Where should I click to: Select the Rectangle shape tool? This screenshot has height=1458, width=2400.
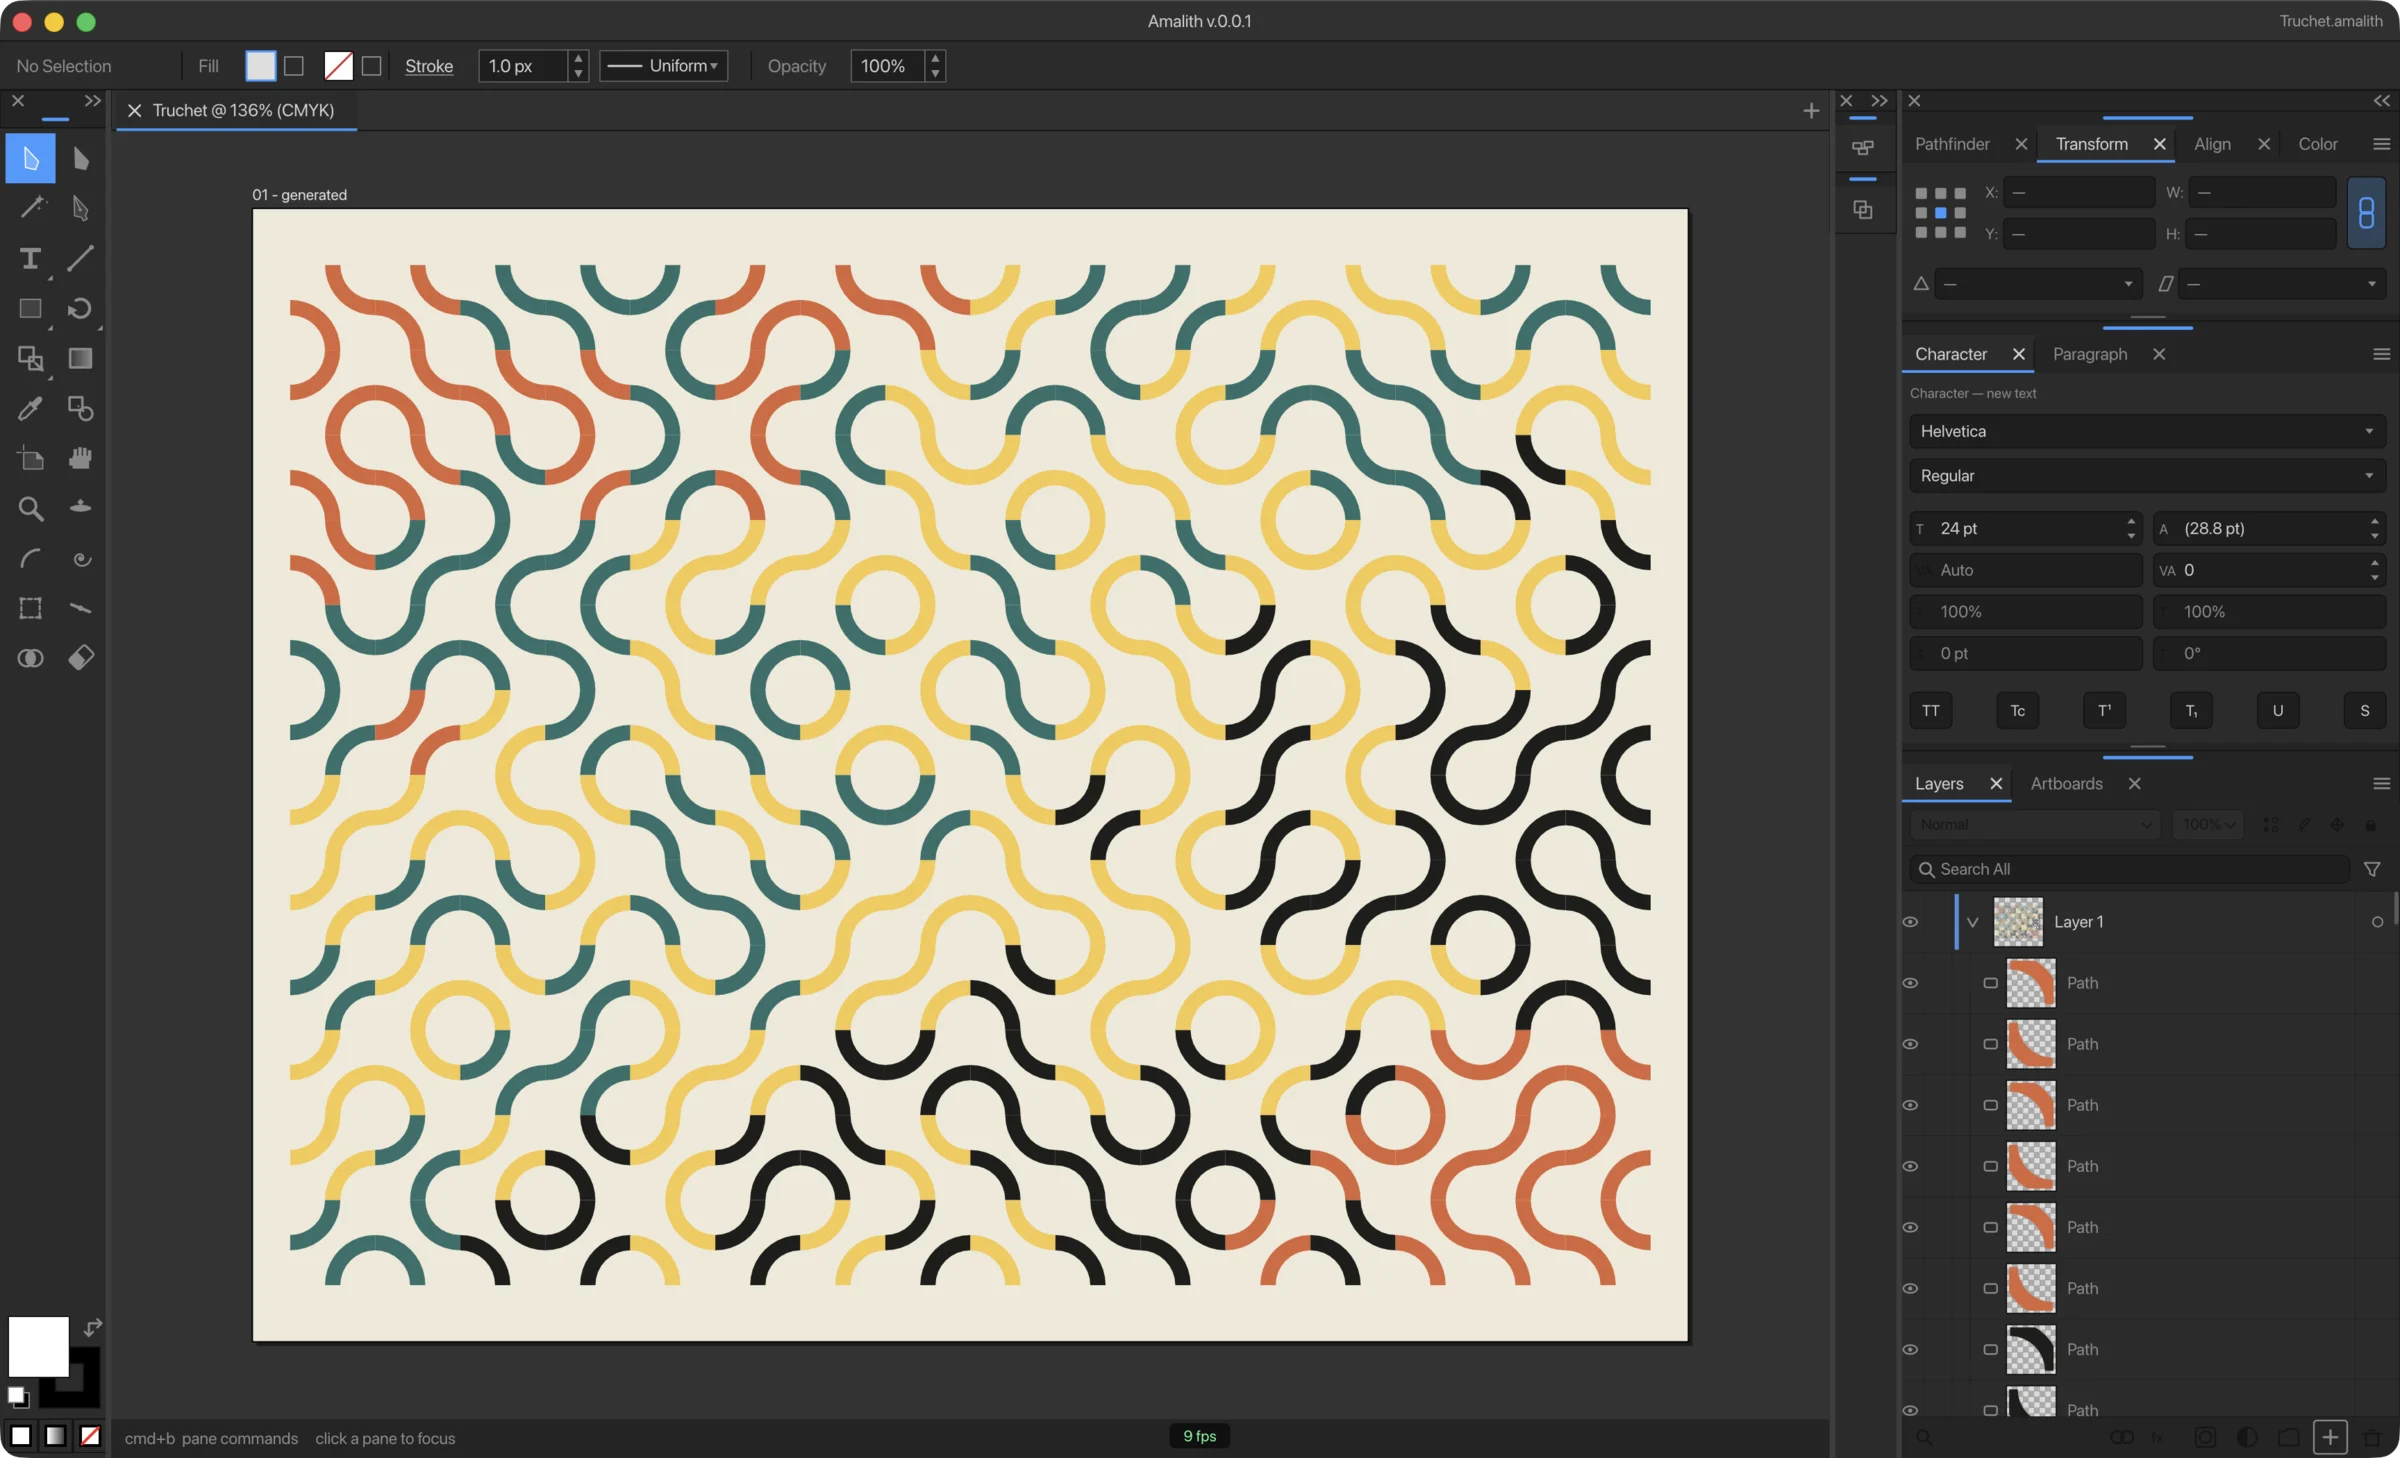tap(30, 308)
